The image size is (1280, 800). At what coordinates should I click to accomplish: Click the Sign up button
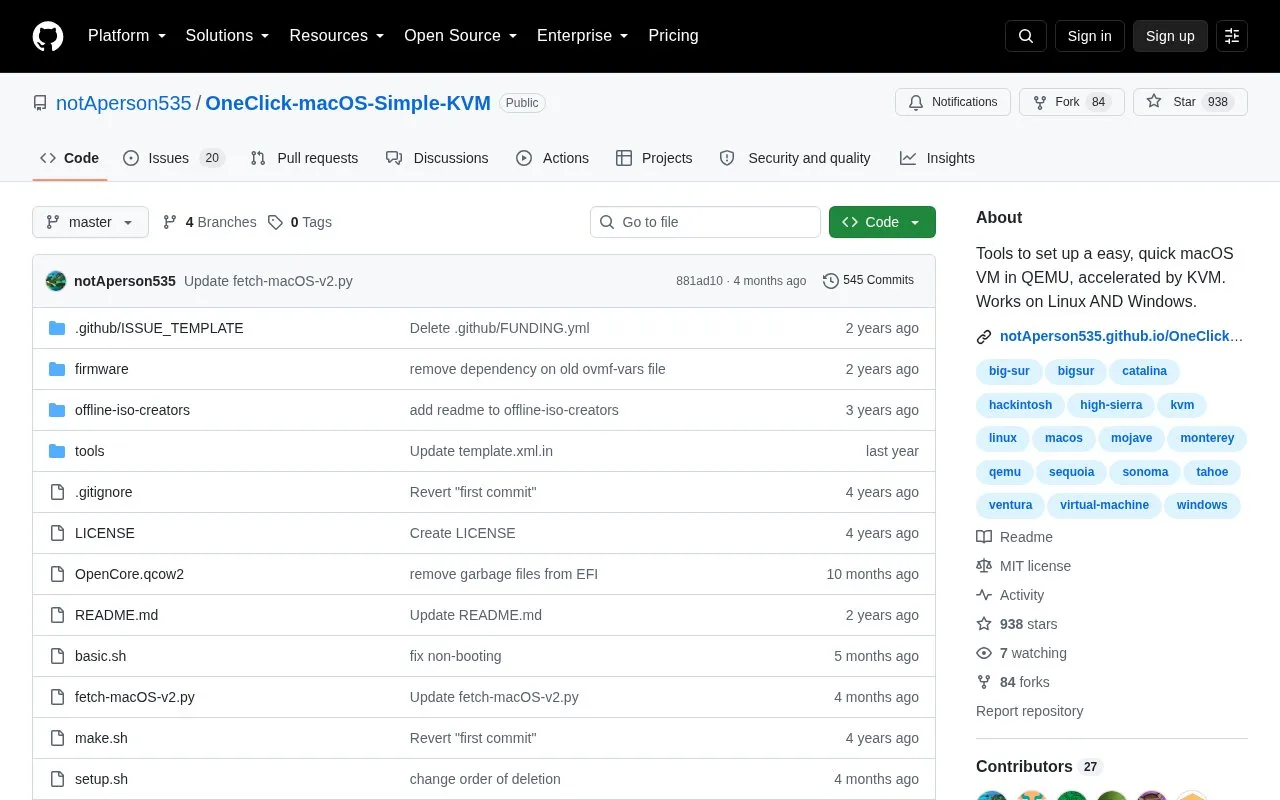tap(1170, 36)
